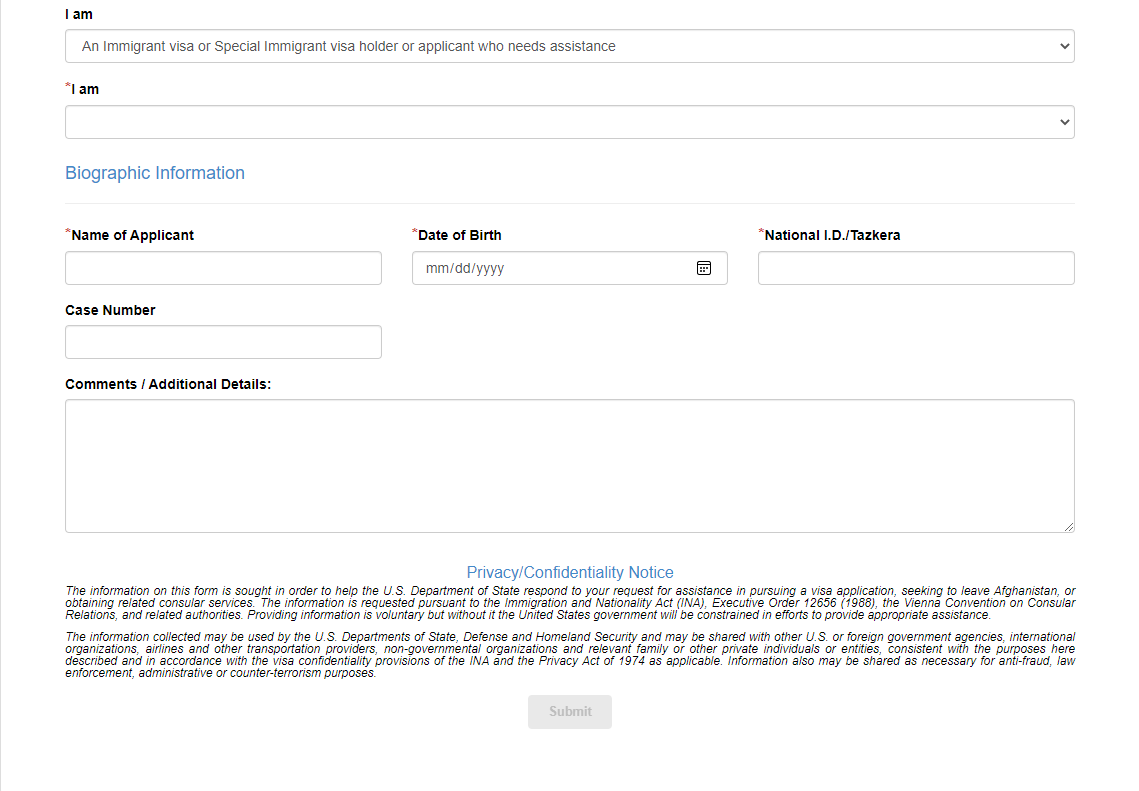Click the topmost "I am" label

tap(79, 14)
